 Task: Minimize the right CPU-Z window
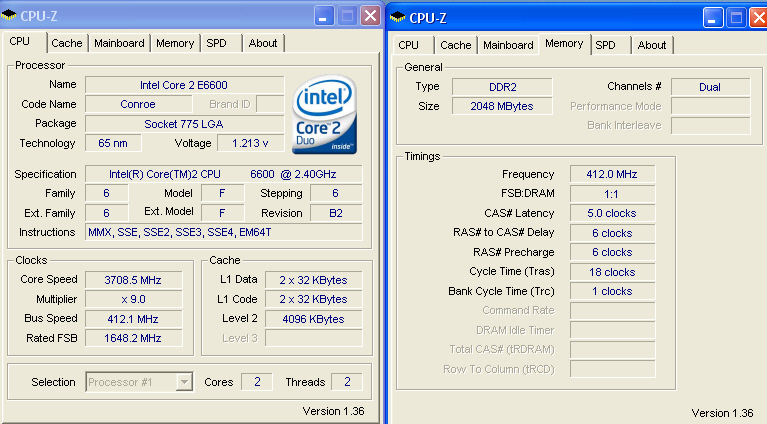(x=713, y=18)
